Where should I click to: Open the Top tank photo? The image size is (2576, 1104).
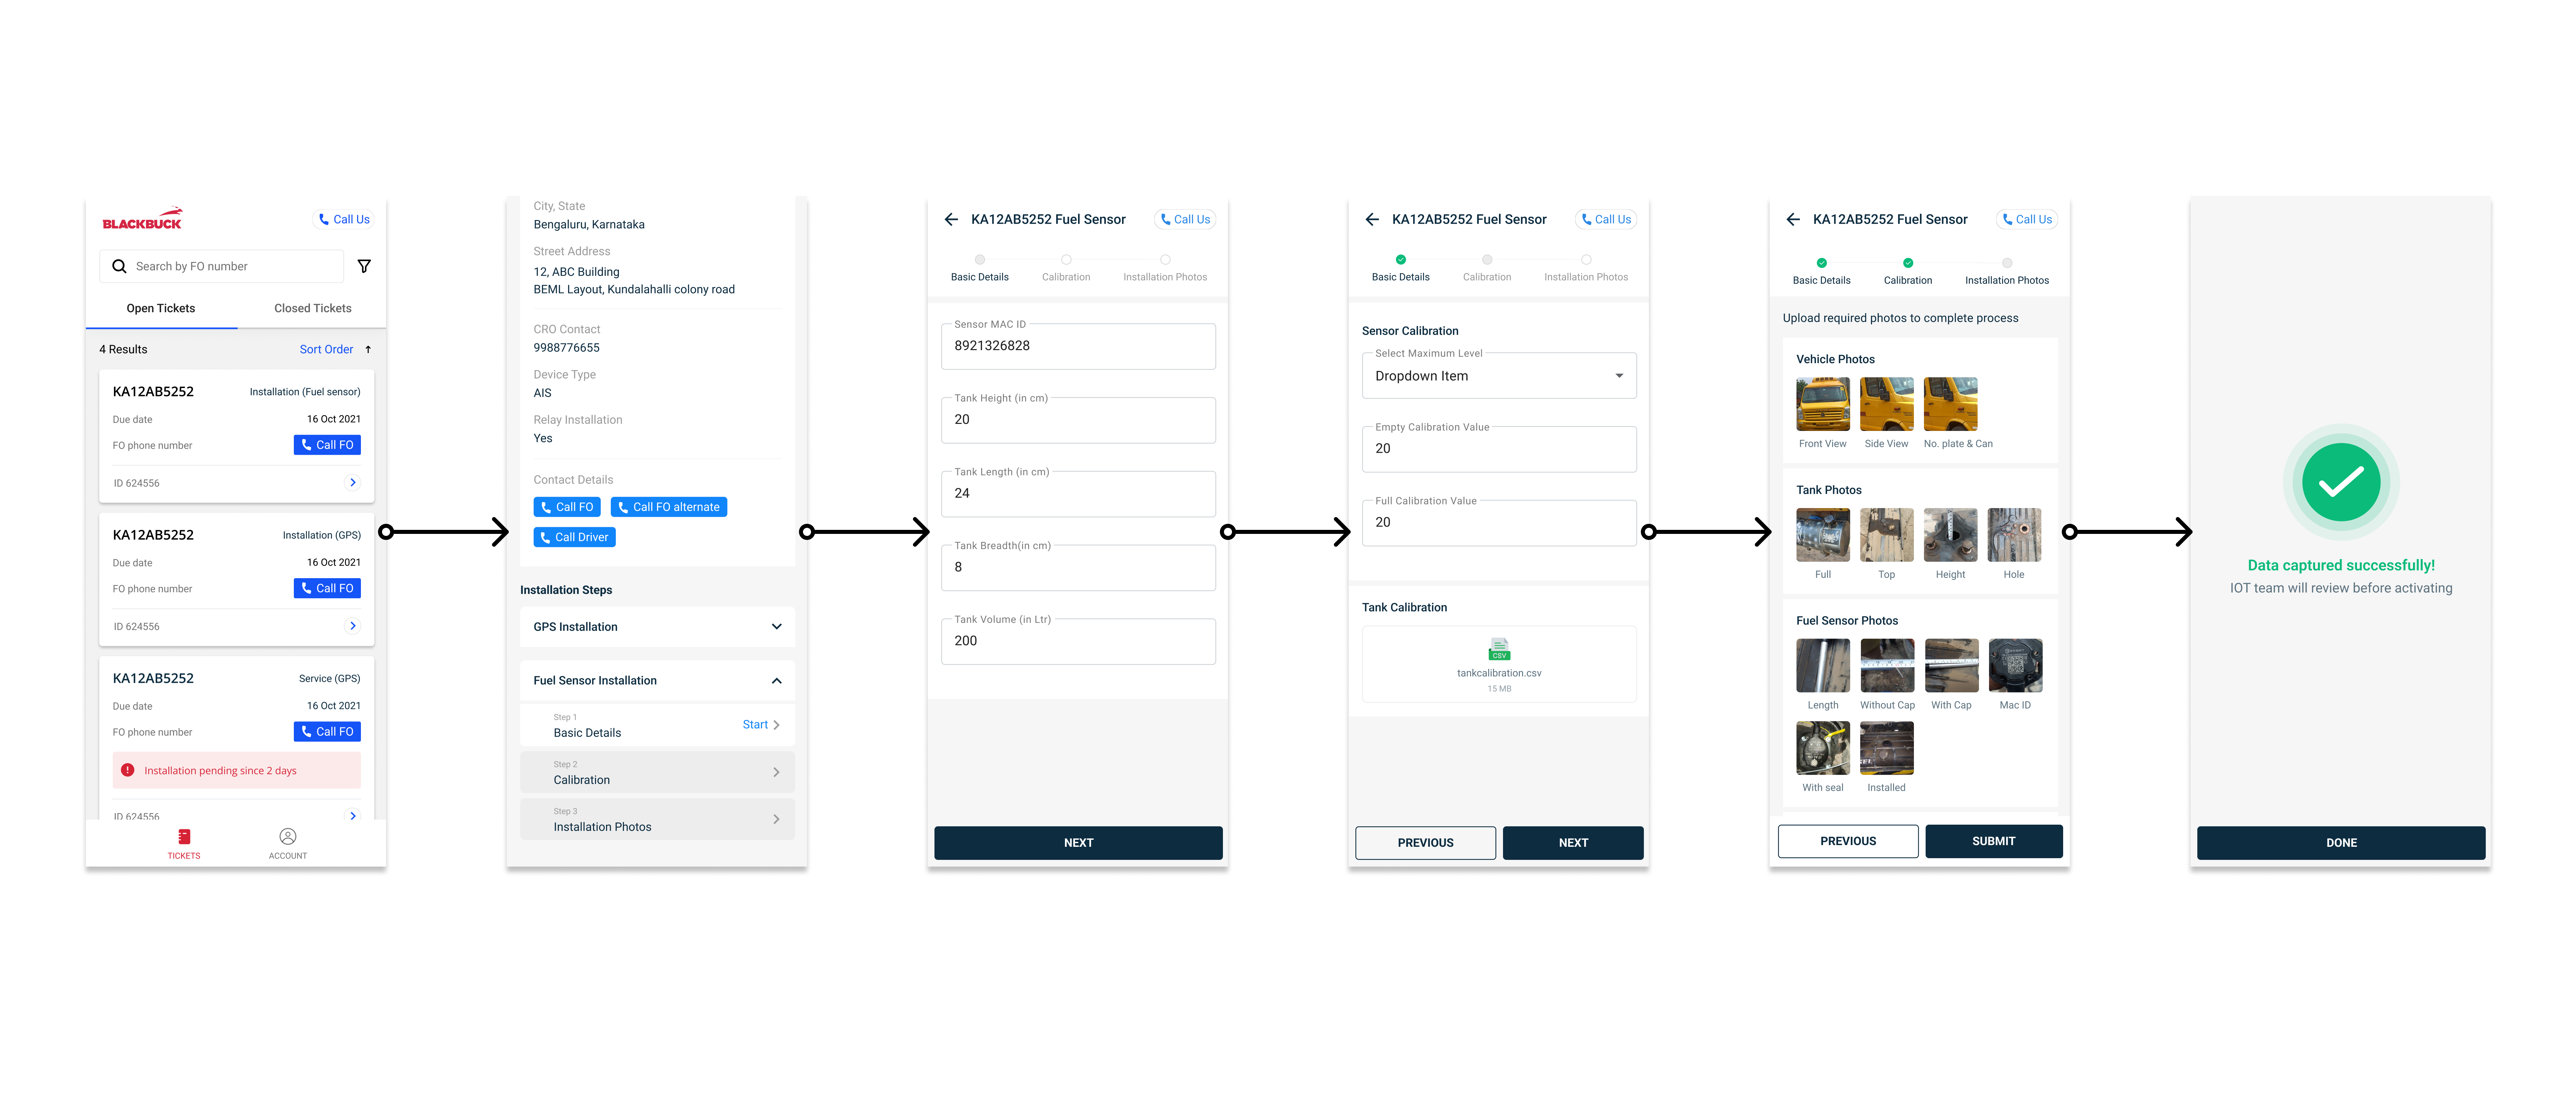[x=1887, y=535]
